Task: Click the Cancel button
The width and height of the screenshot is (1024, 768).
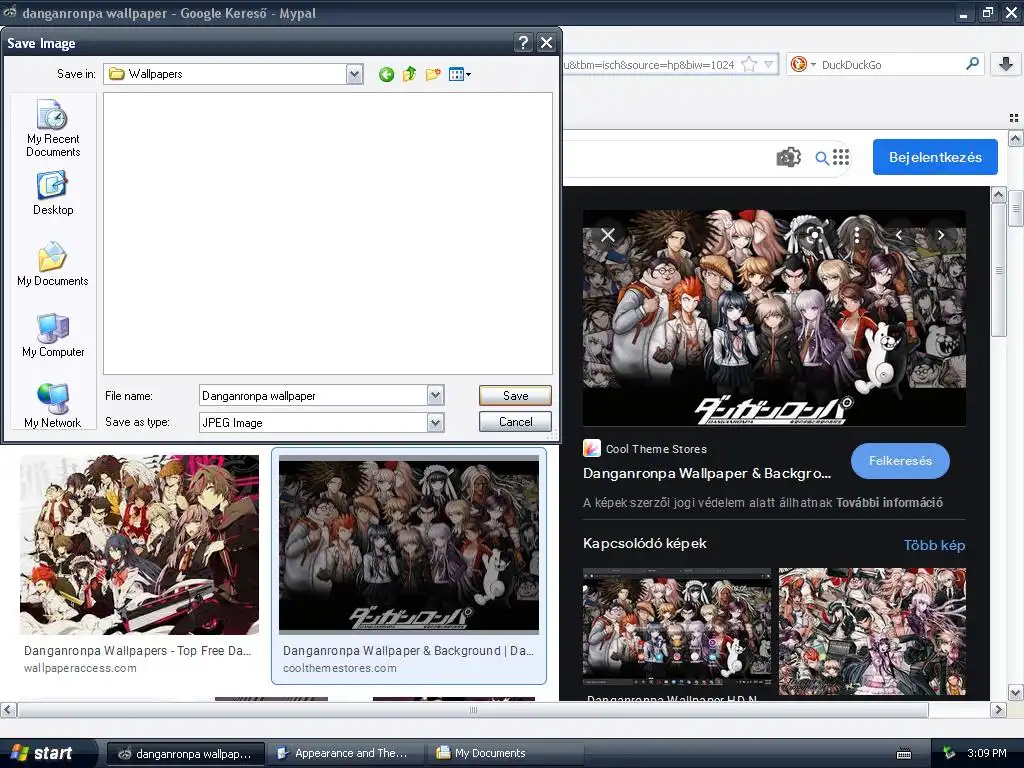Action: [515, 422]
